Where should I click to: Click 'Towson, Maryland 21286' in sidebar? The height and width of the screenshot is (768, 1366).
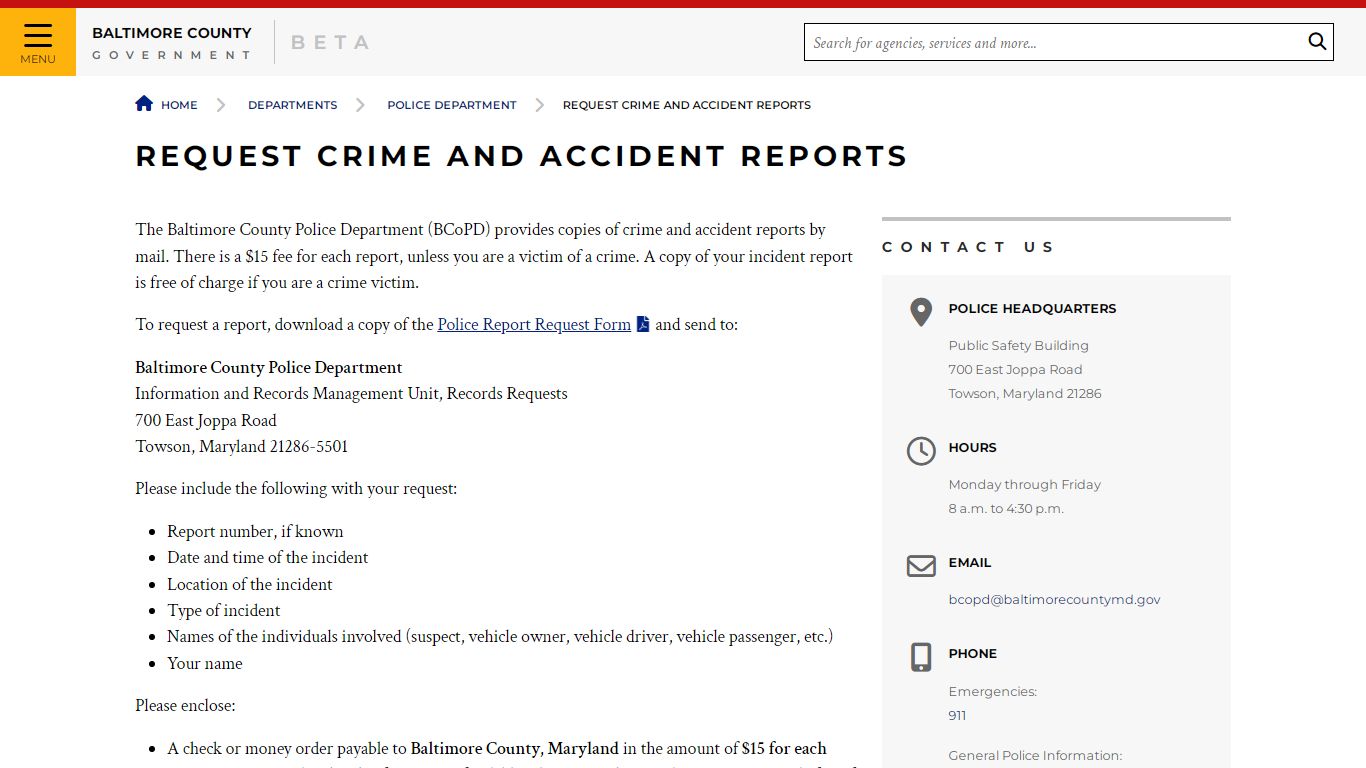point(1025,394)
